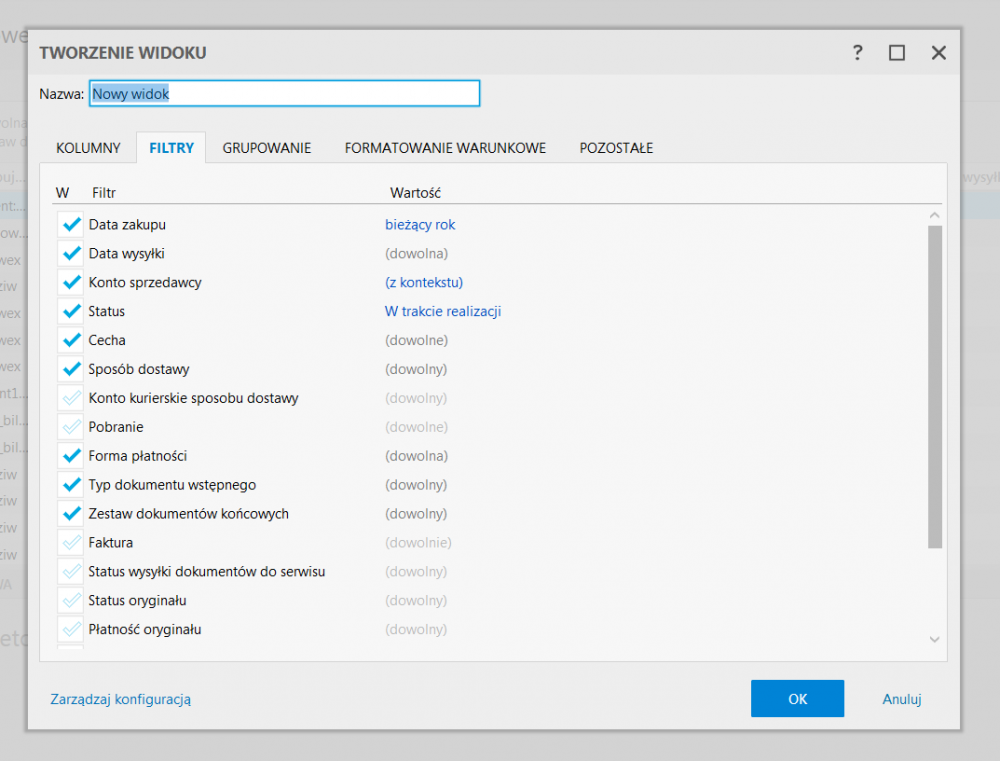
Task: Uncheck the Data zakupu filter checkbox
Action: pos(71,225)
